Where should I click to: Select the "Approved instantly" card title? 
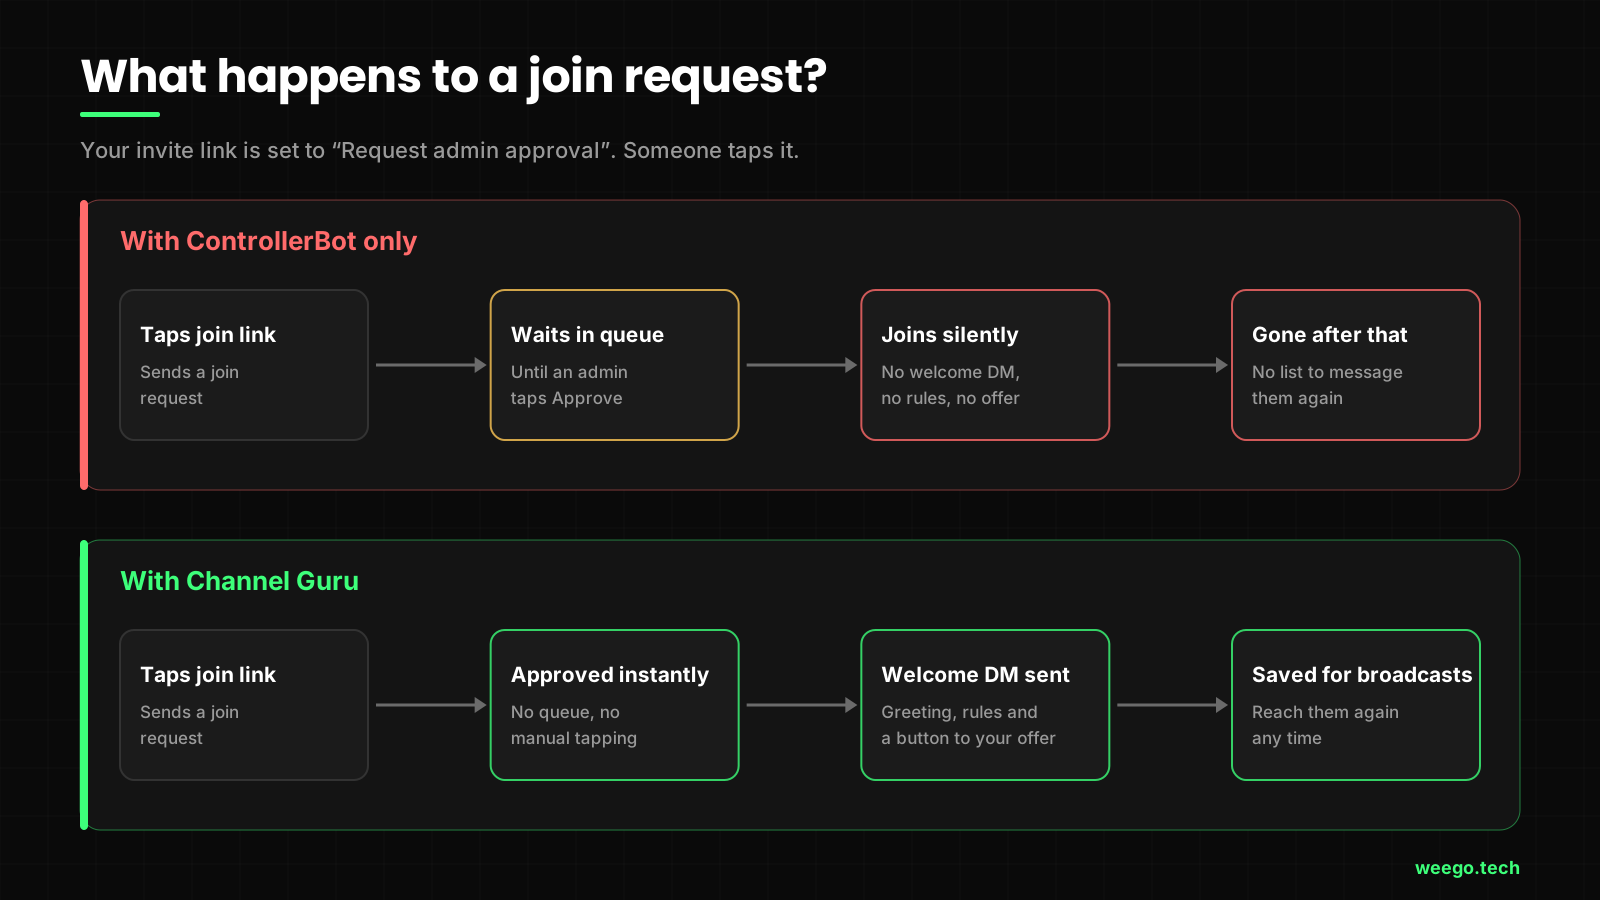point(610,675)
